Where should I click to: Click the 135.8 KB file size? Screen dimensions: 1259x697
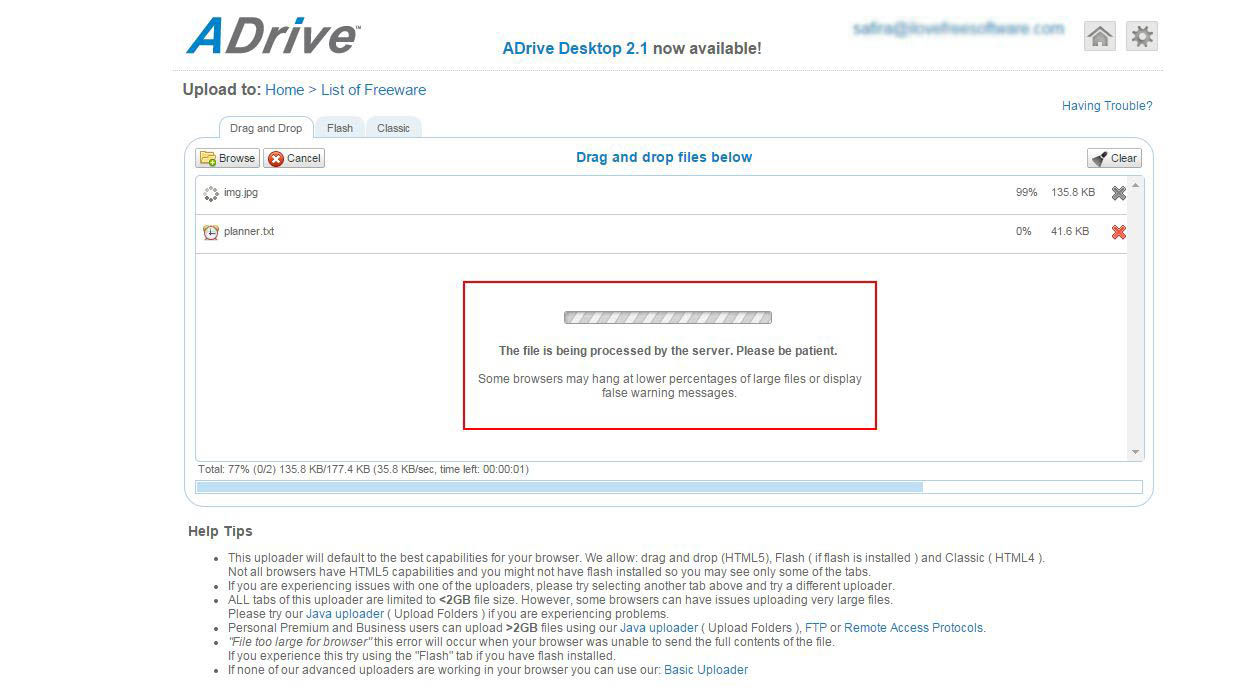pyautogui.click(x=1073, y=193)
